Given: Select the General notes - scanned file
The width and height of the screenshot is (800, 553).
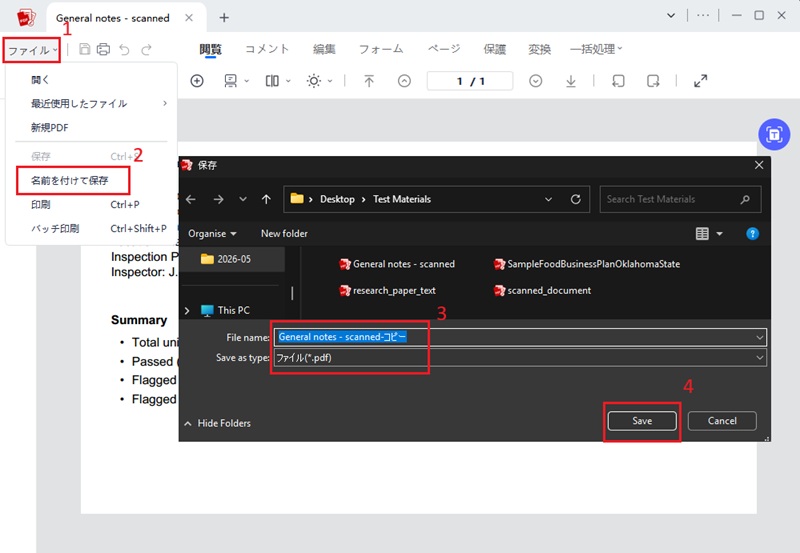Looking at the screenshot, I should point(397,264).
